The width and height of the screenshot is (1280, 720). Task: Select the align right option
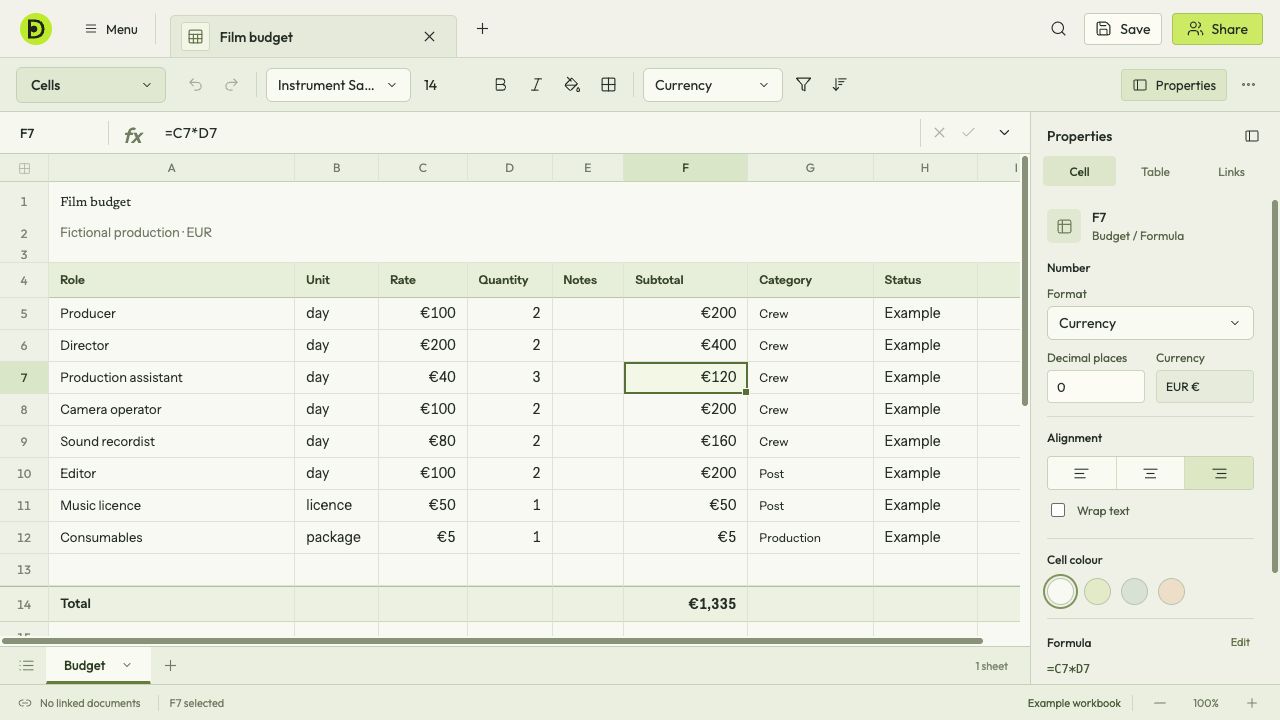[1219, 473]
